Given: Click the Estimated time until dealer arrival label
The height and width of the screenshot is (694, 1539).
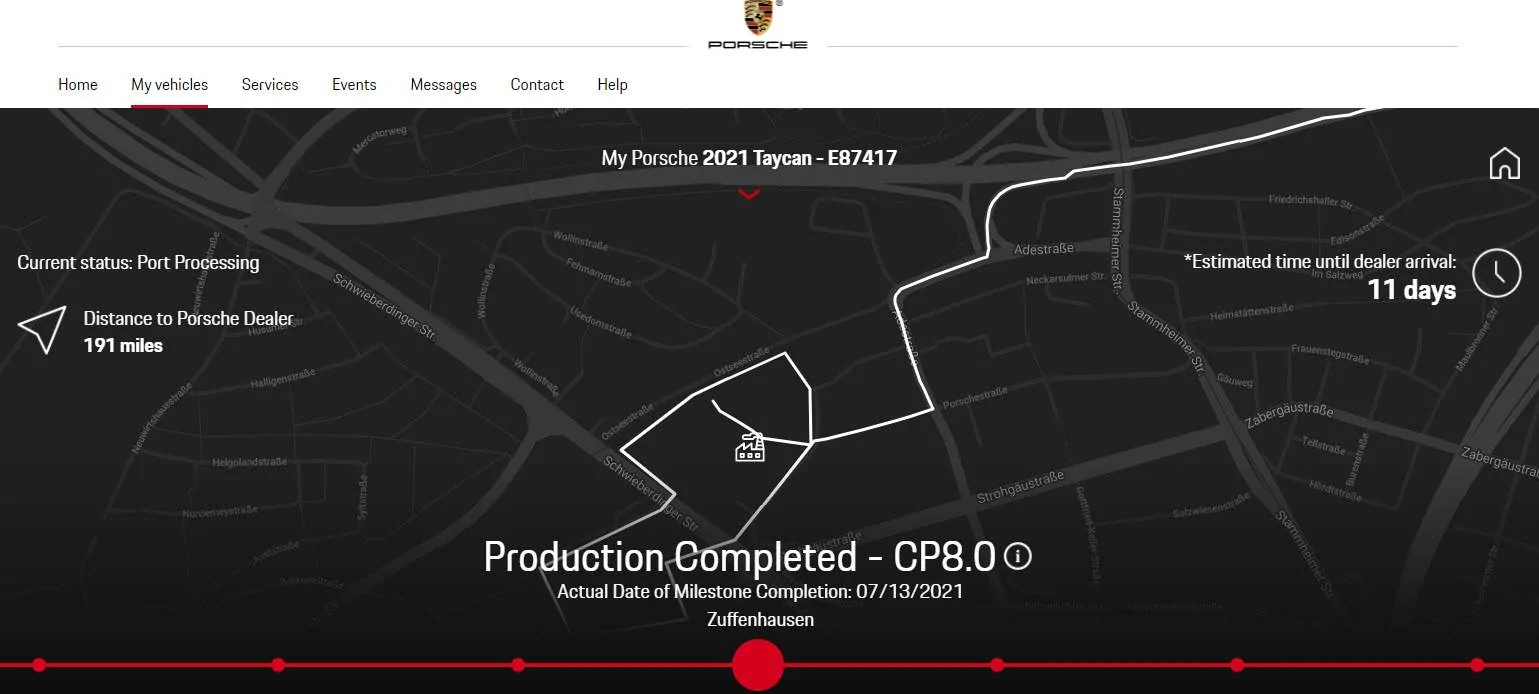Looking at the screenshot, I should (x=1320, y=262).
